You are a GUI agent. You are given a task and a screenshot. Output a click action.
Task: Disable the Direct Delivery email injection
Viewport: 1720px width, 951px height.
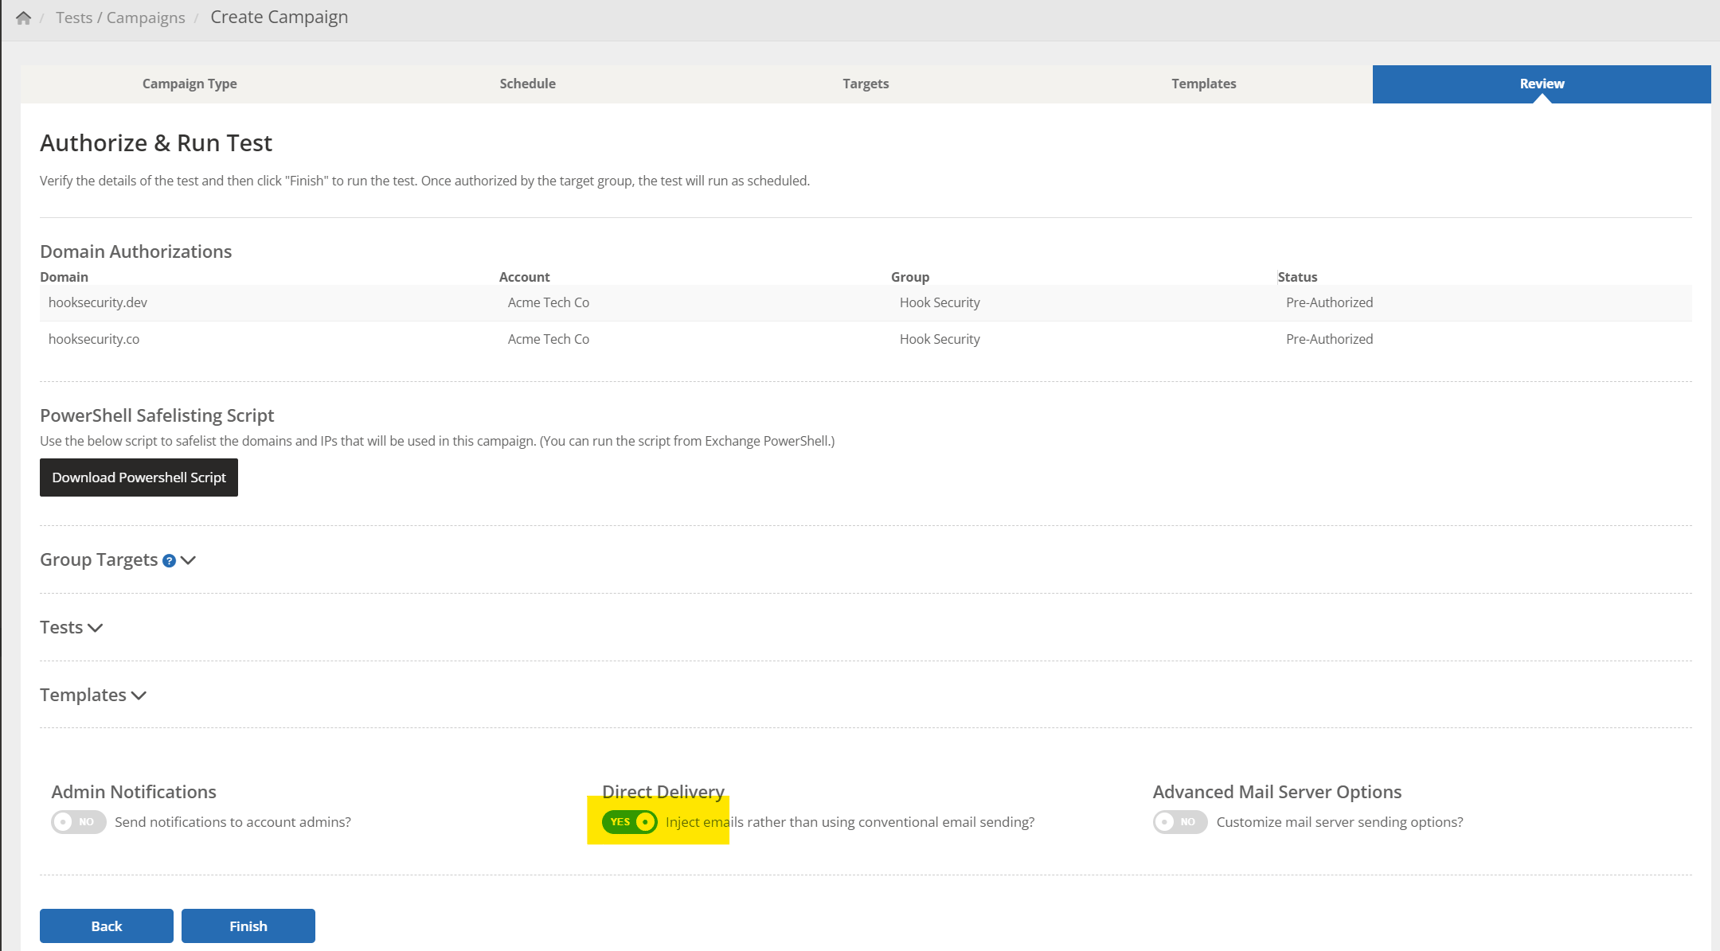(x=628, y=821)
